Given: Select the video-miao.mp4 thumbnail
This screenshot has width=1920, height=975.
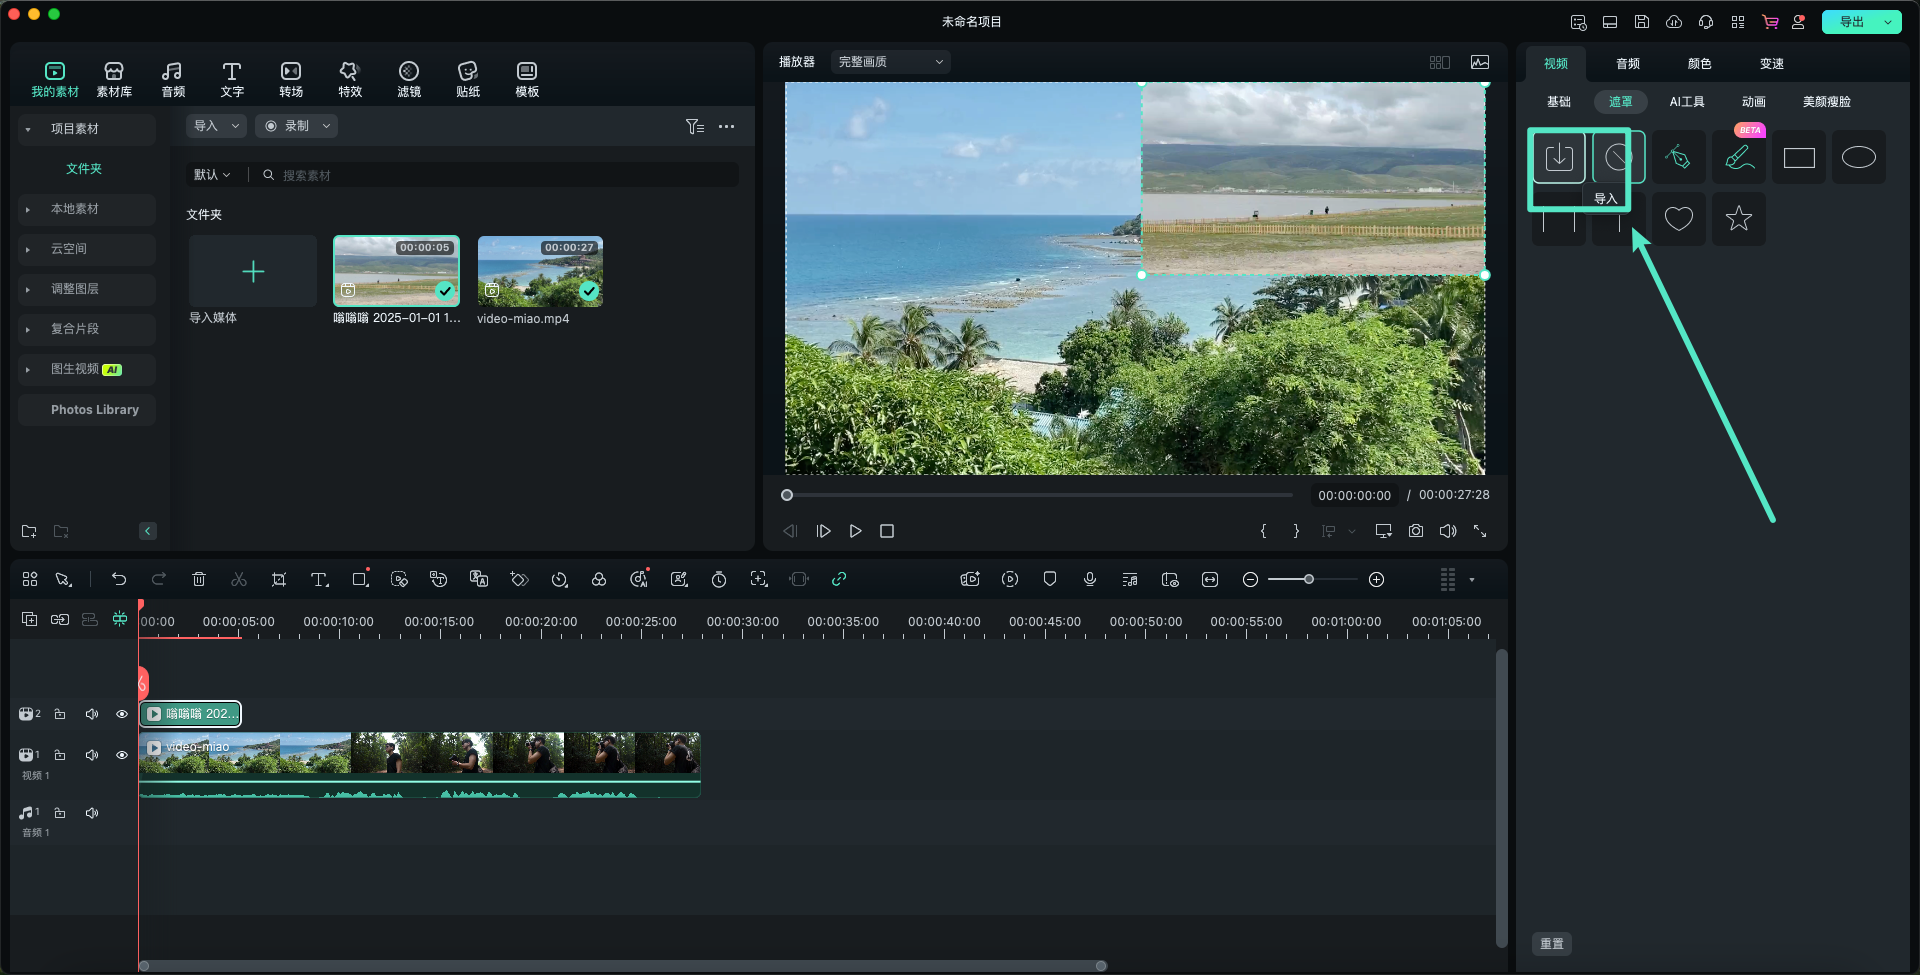Looking at the screenshot, I should click(540, 271).
